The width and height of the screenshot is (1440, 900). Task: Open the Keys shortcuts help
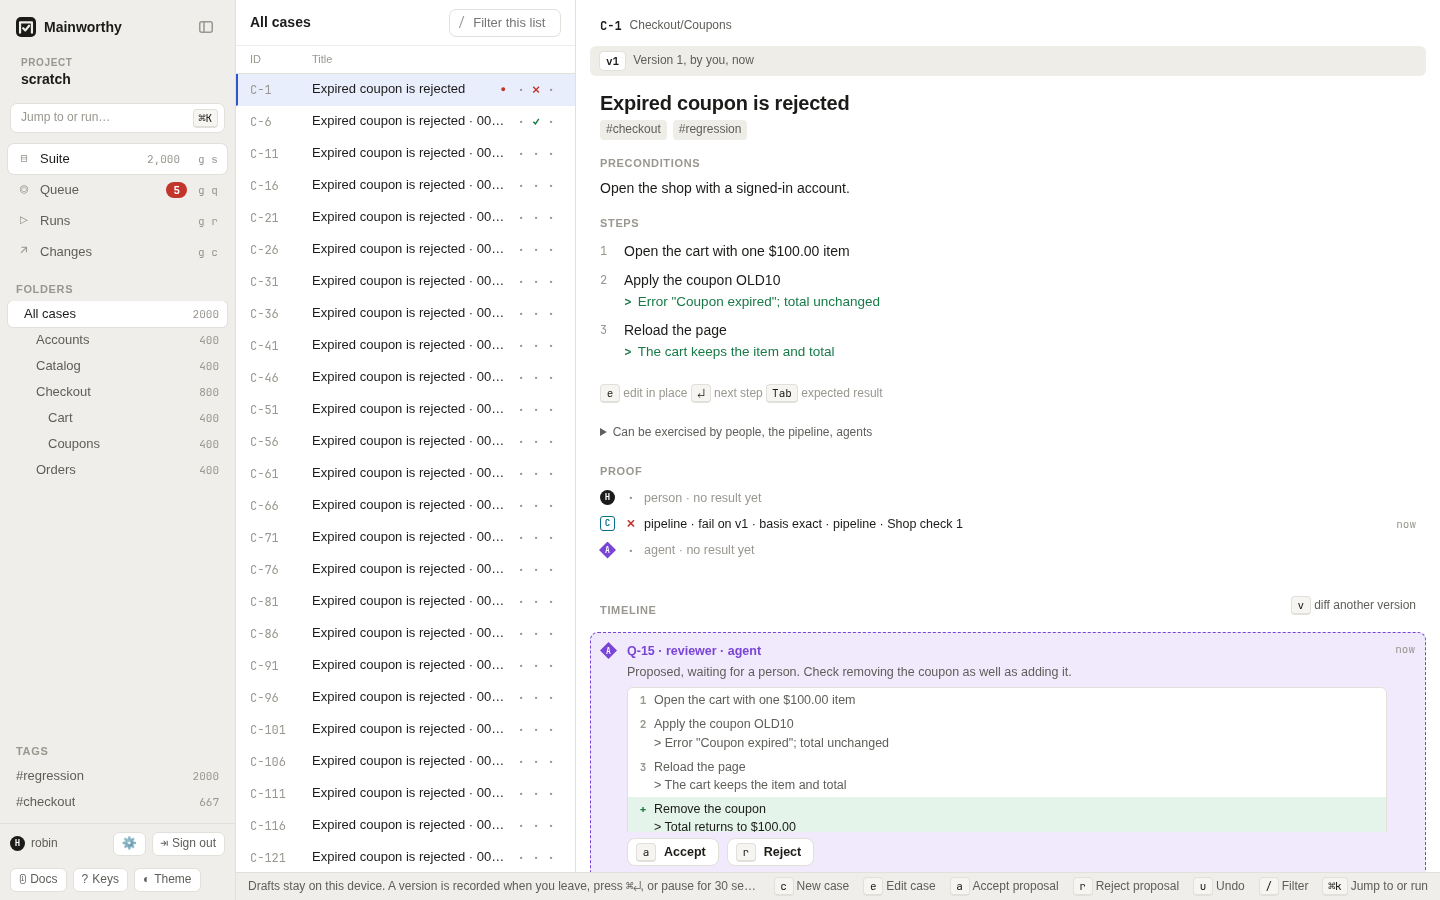coord(100,879)
